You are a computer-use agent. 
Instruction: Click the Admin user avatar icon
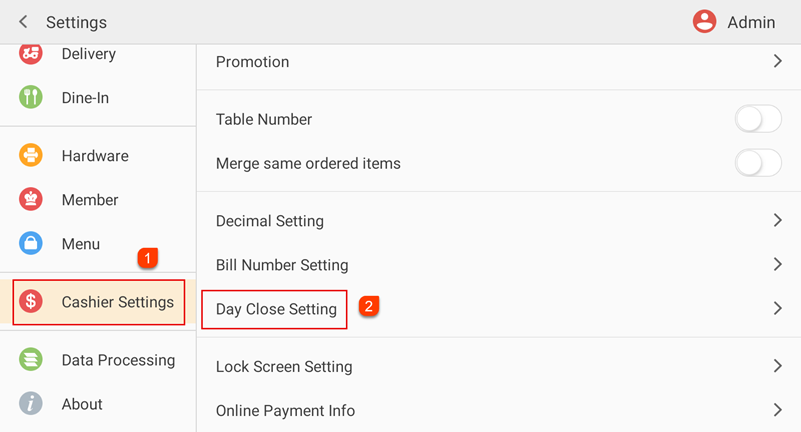[x=705, y=22]
